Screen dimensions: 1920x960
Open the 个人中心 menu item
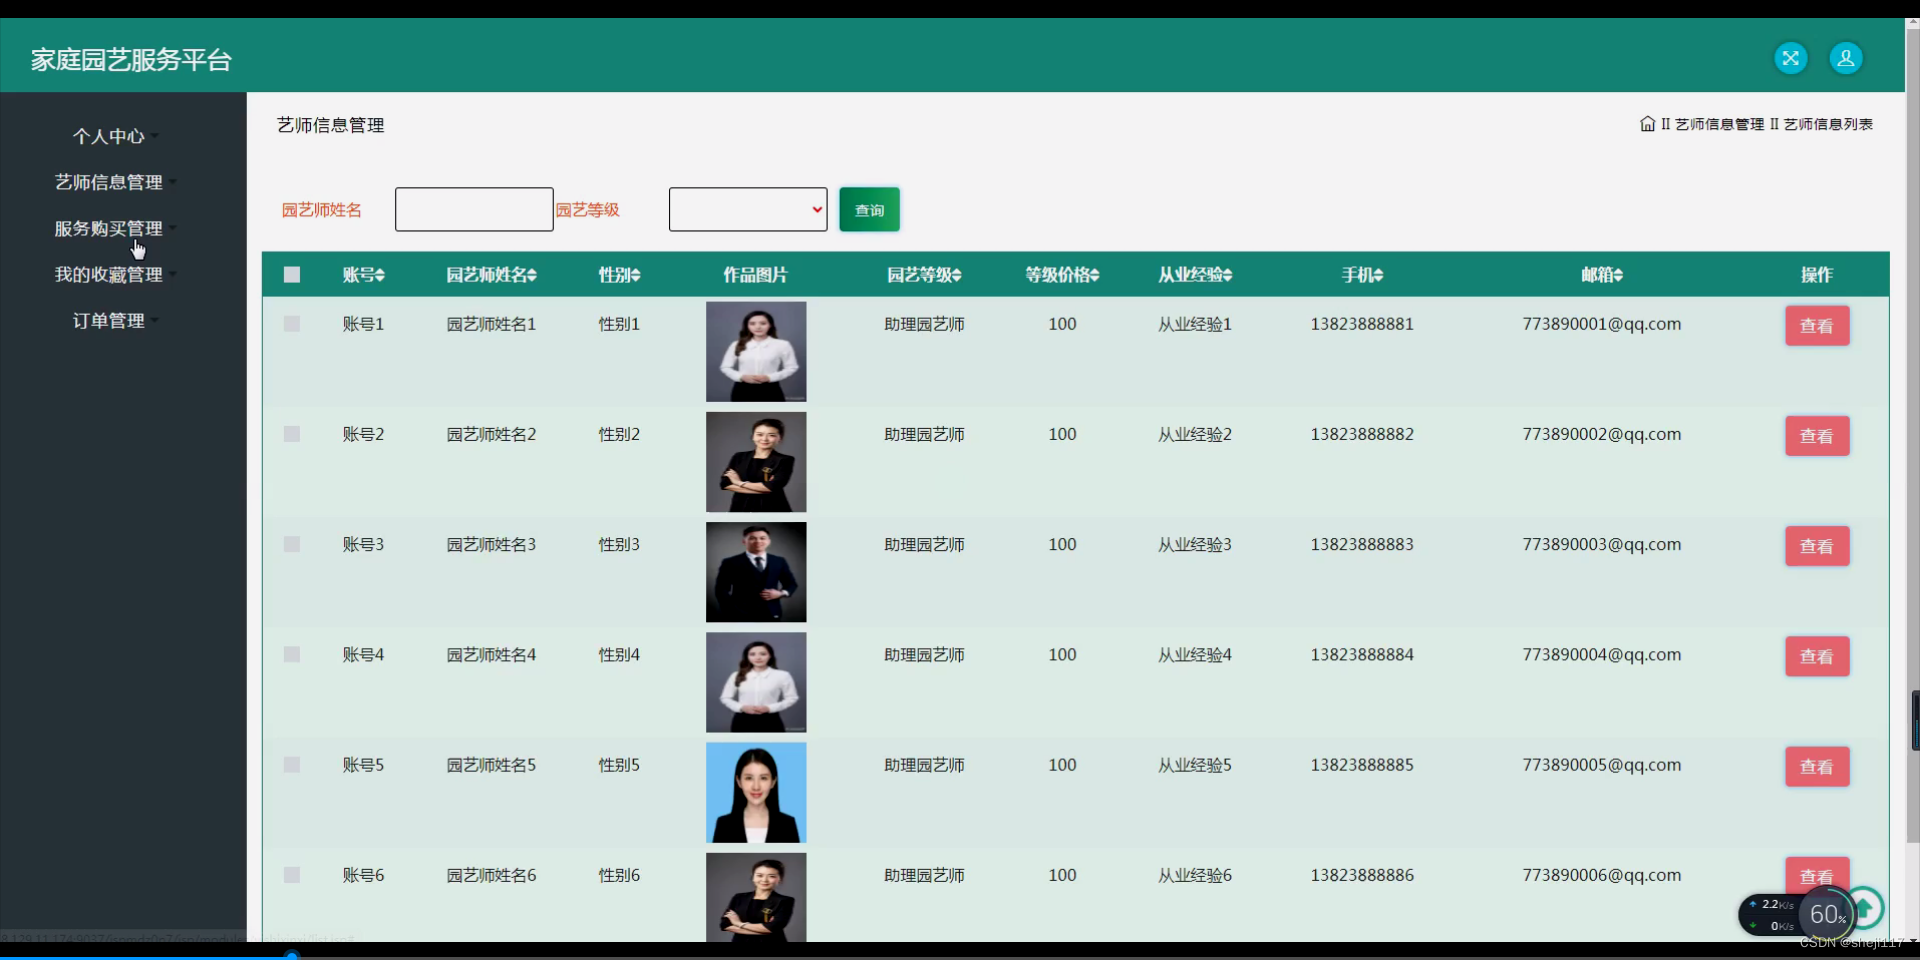pyautogui.click(x=108, y=136)
